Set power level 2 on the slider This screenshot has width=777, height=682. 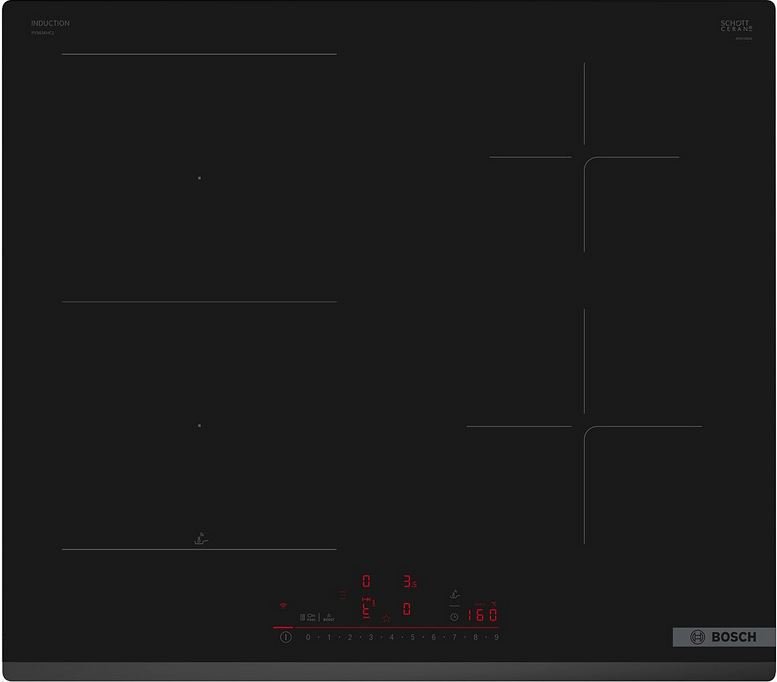pyautogui.click(x=349, y=637)
